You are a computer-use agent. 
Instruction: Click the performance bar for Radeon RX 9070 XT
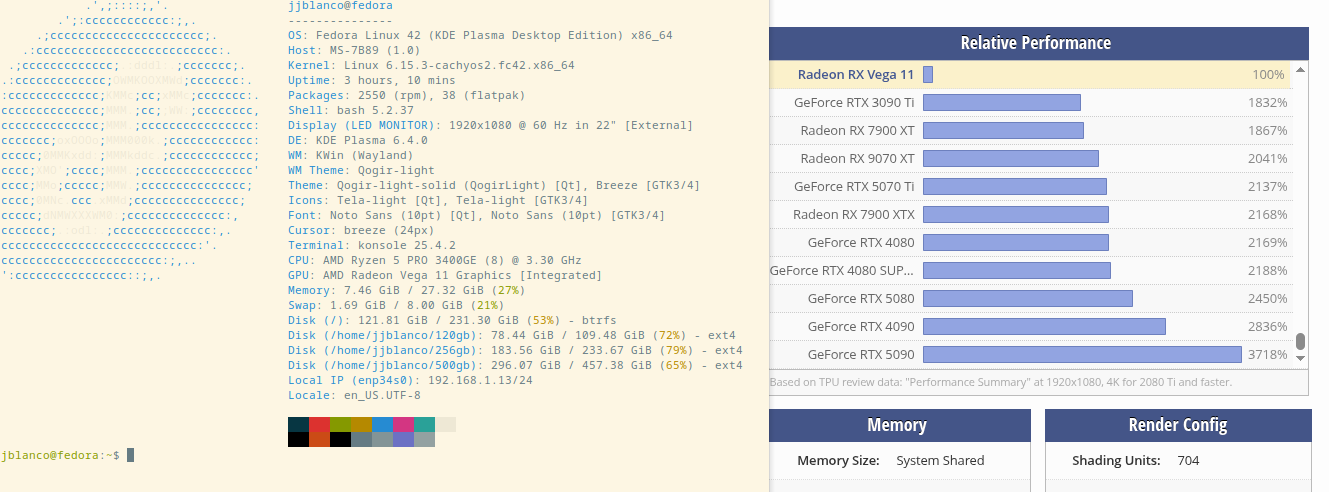coord(1011,158)
